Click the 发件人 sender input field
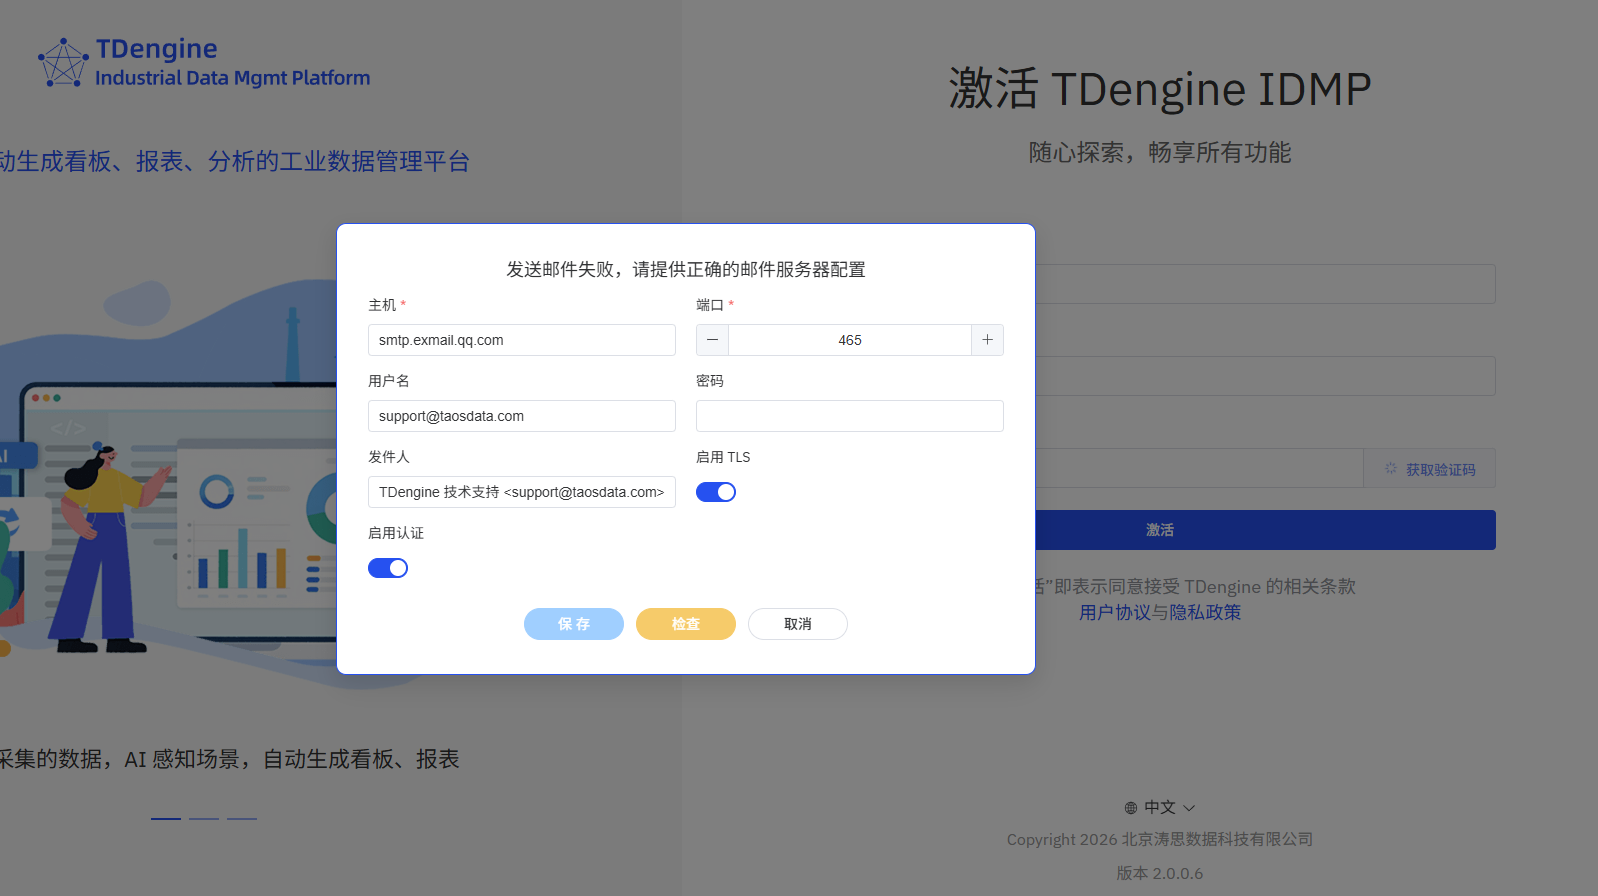 pyautogui.click(x=522, y=492)
